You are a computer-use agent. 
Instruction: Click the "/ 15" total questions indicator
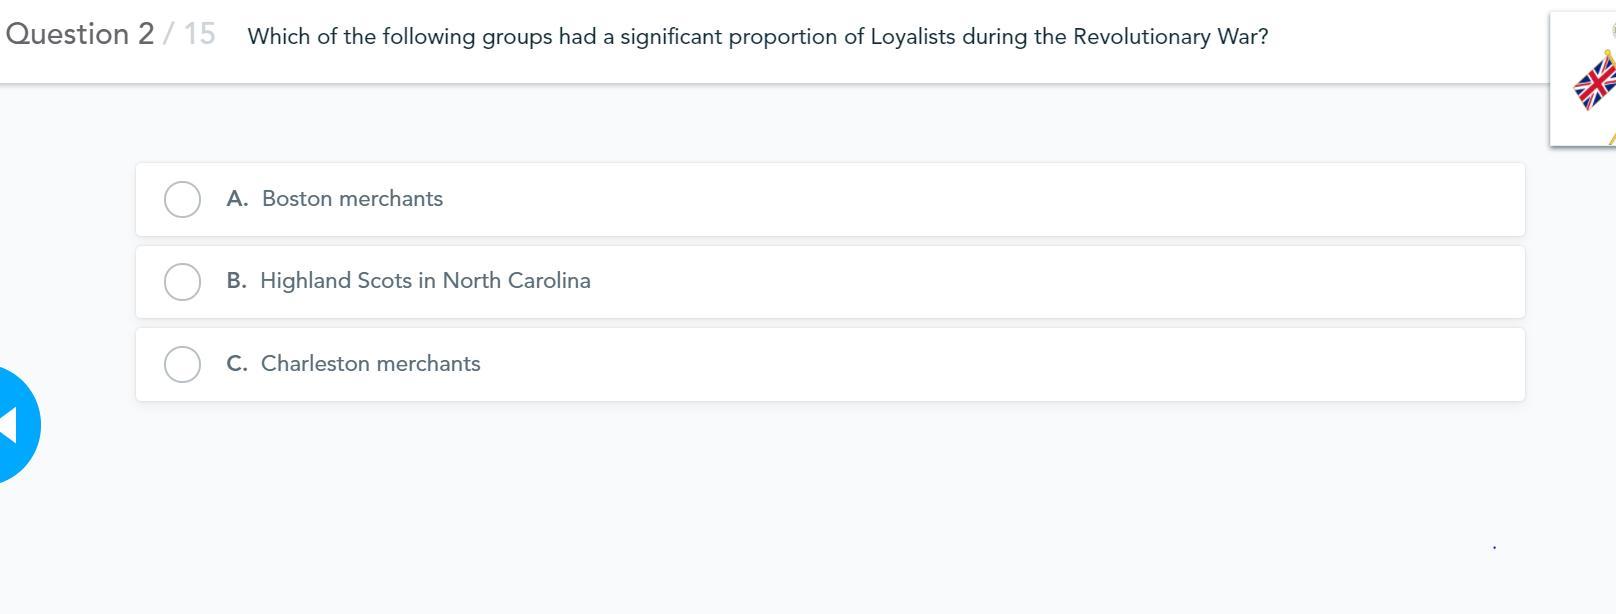click(x=190, y=34)
